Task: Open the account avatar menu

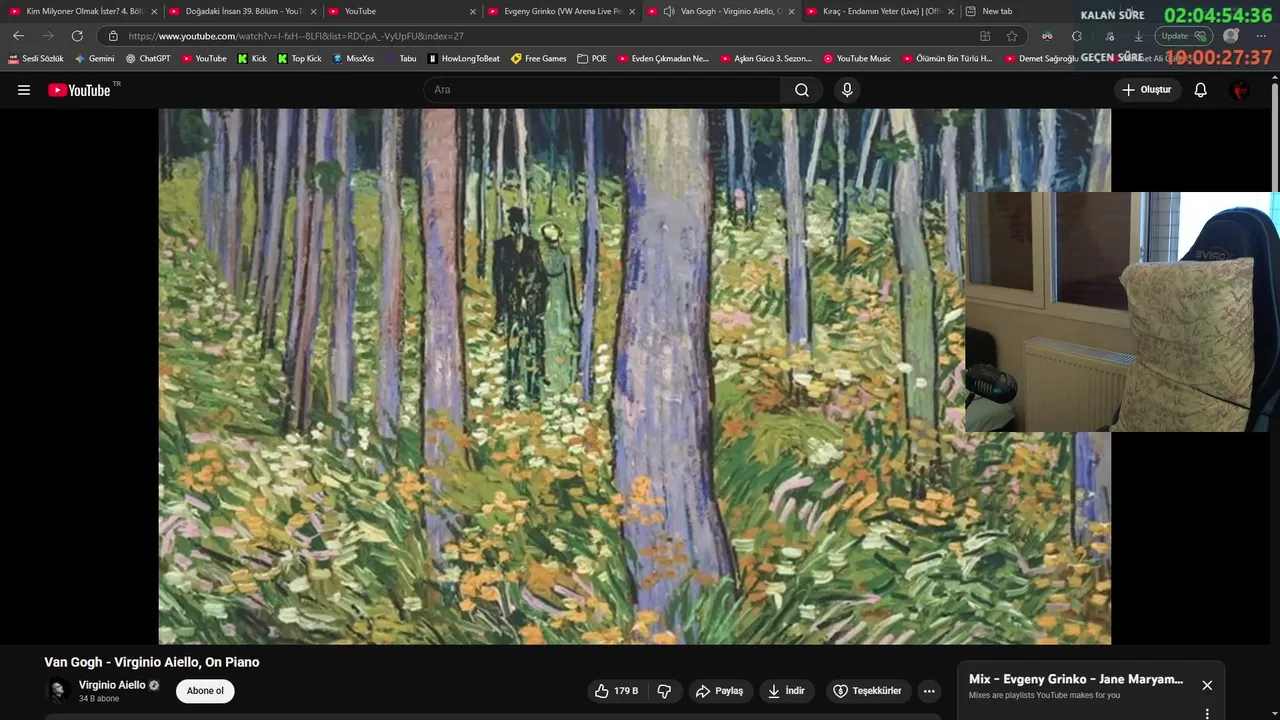Action: coord(1240,90)
